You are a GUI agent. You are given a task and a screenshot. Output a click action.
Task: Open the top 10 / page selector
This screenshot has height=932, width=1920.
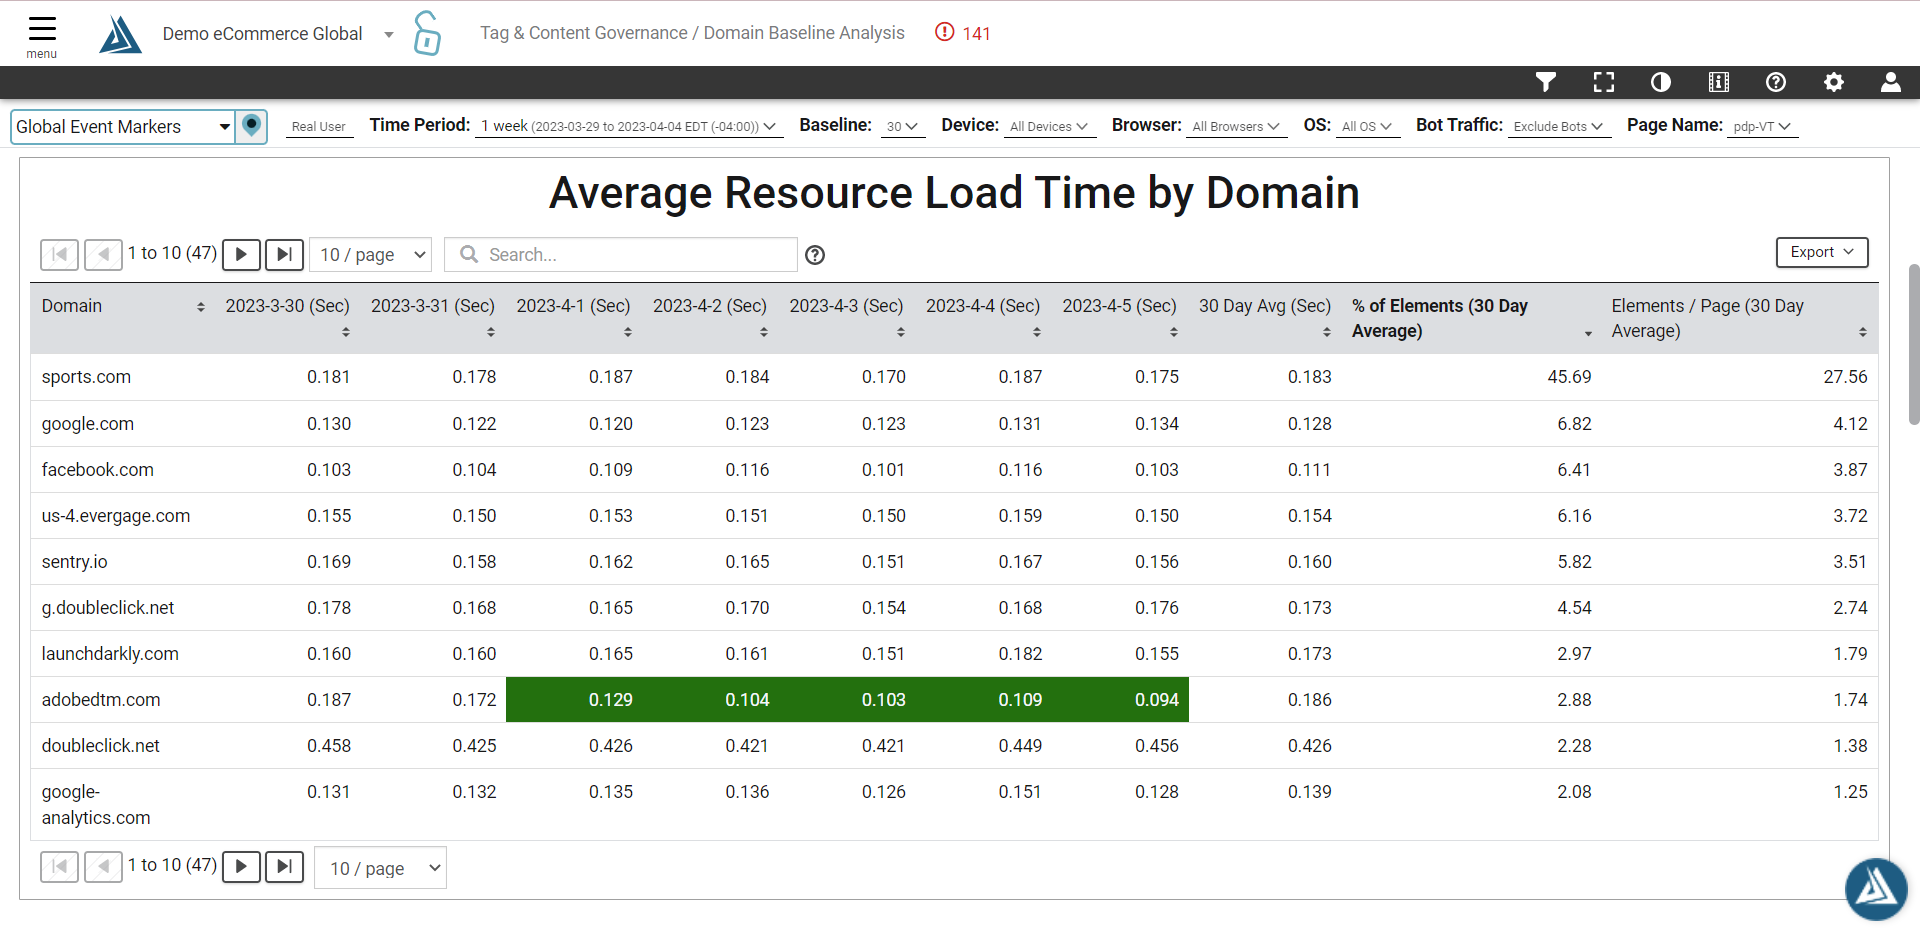coord(371,255)
